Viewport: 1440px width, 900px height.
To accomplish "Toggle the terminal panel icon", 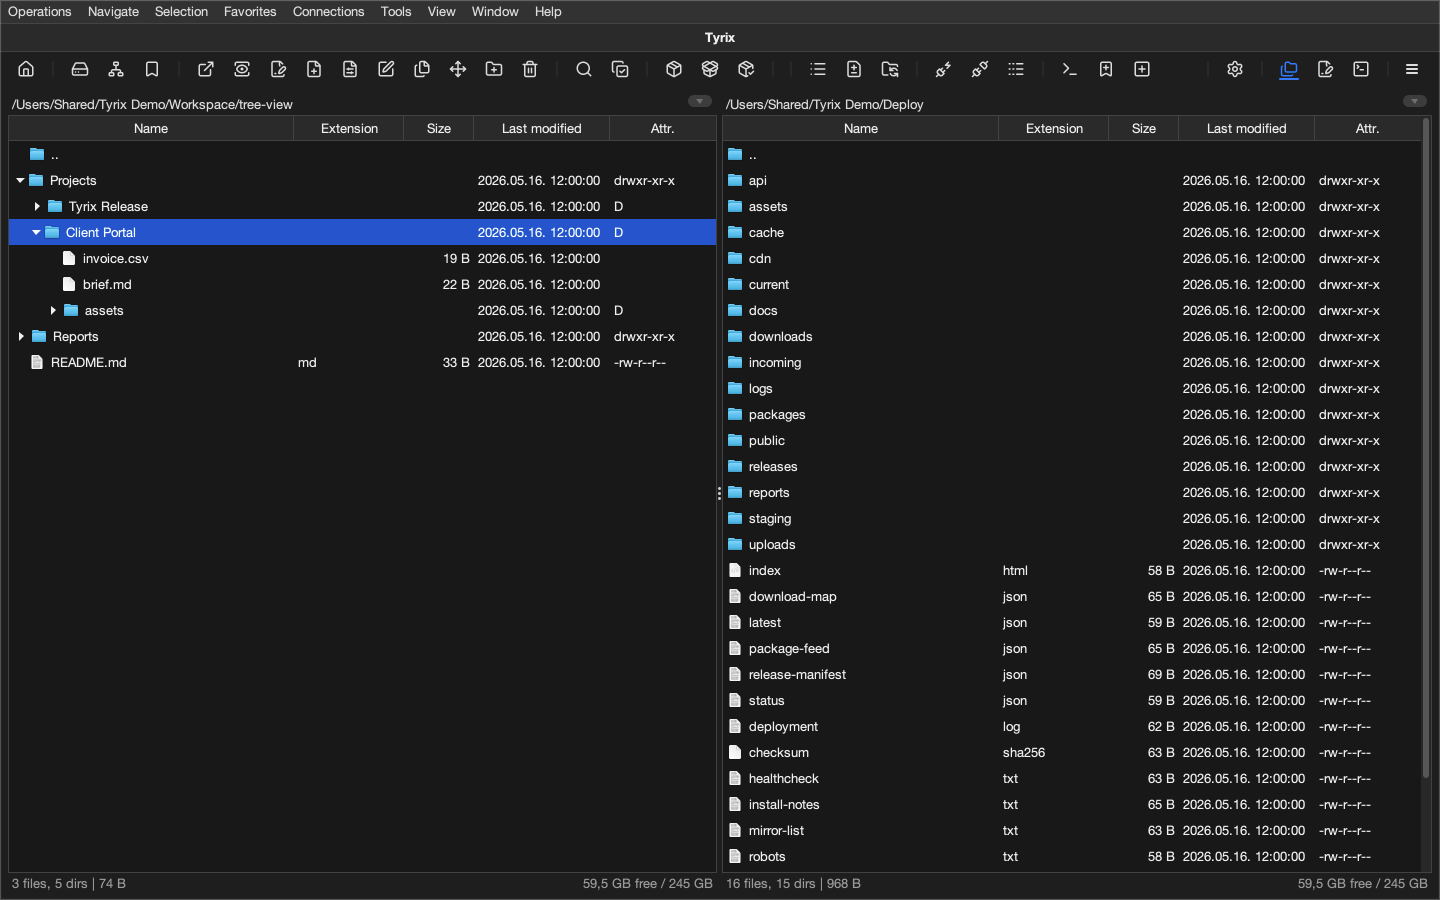I will (x=1361, y=69).
